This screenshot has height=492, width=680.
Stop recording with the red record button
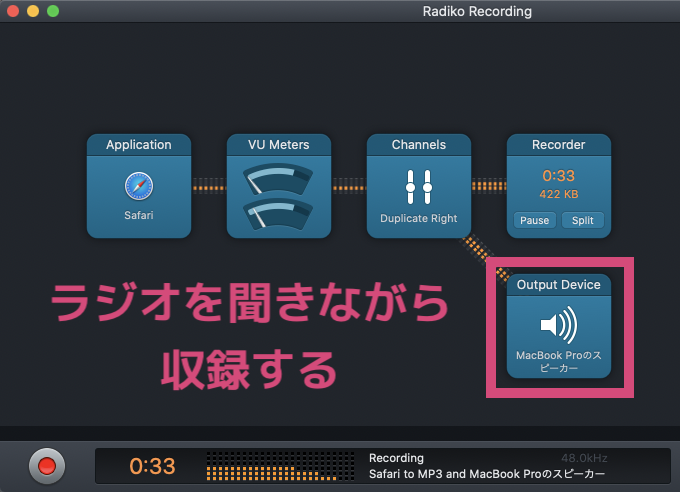click(47, 466)
